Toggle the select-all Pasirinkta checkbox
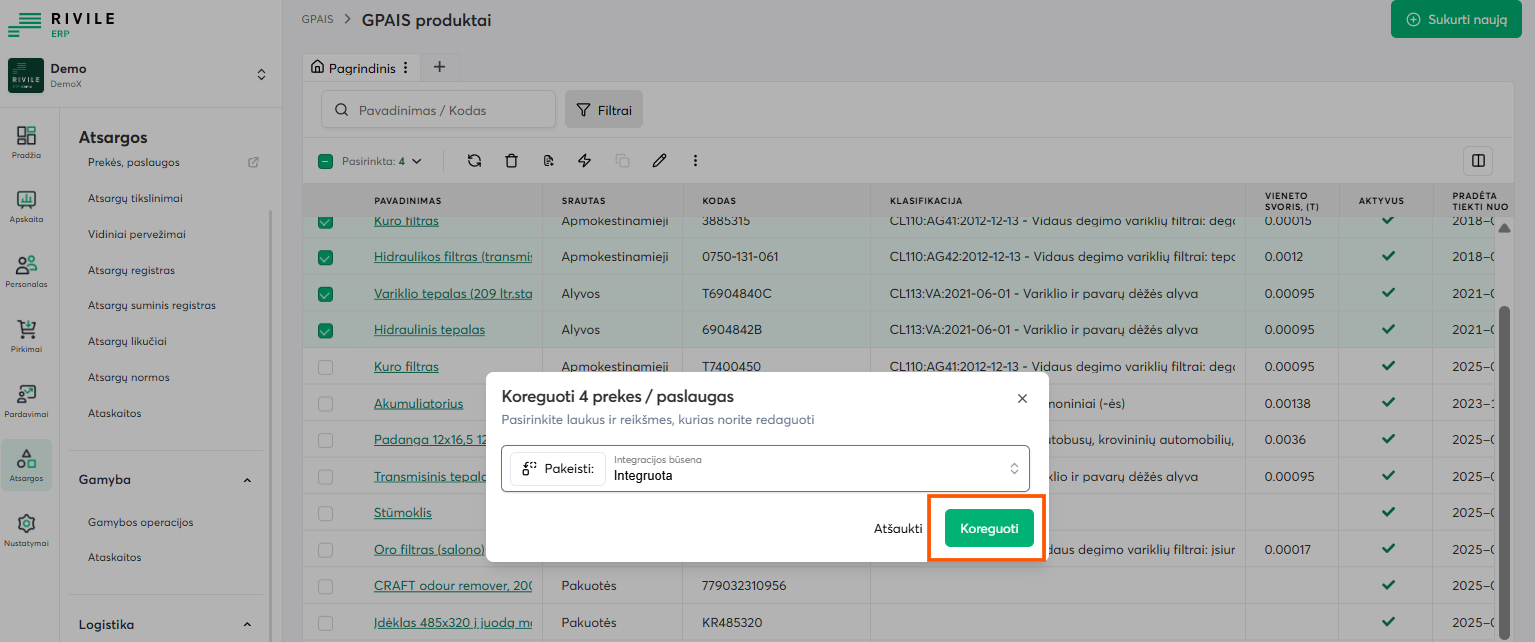Viewport: 1535px width, 642px height. click(325, 161)
